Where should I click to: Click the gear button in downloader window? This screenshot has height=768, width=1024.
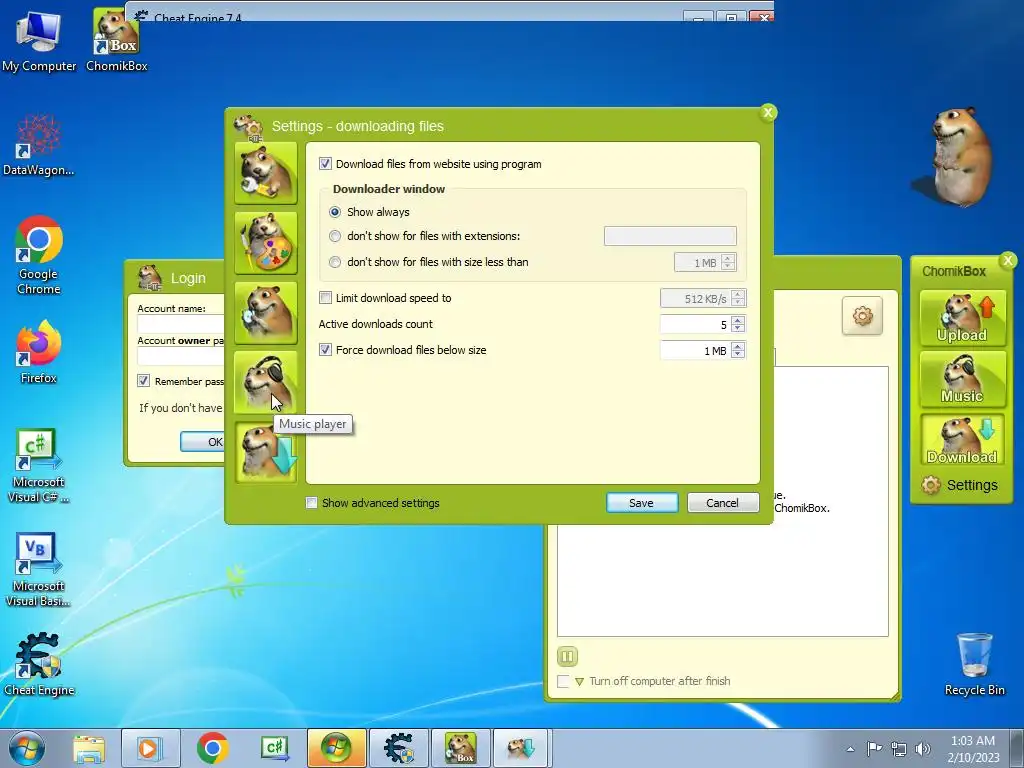pos(862,316)
